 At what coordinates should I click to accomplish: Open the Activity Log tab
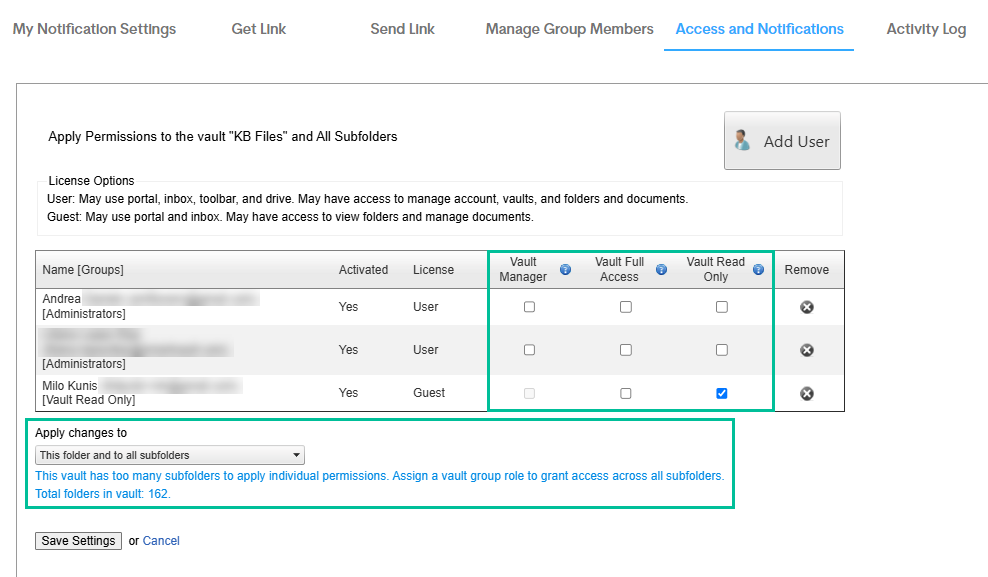point(926,29)
